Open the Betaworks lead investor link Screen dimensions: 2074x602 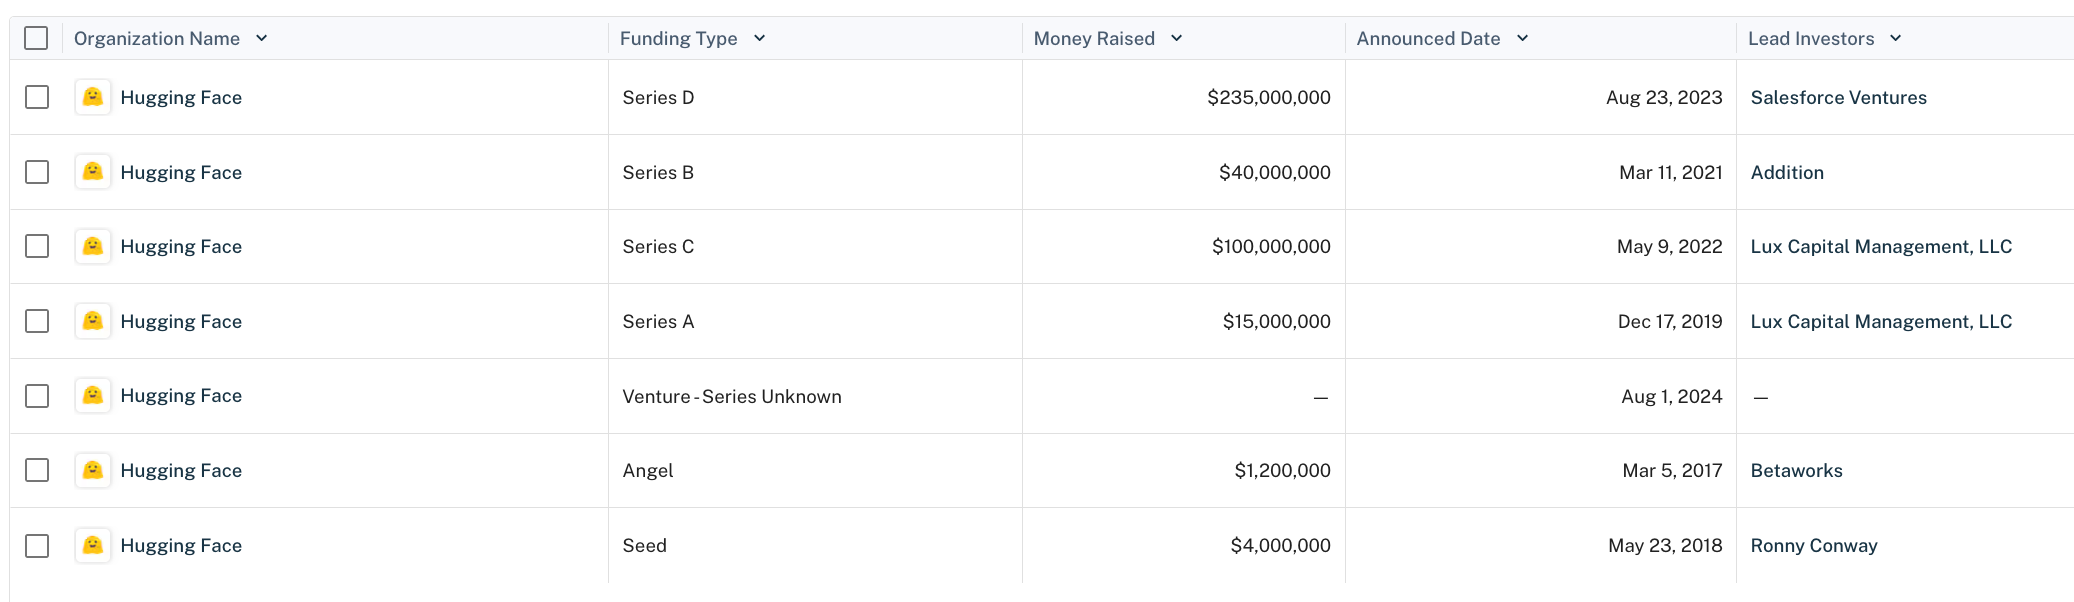1796,470
